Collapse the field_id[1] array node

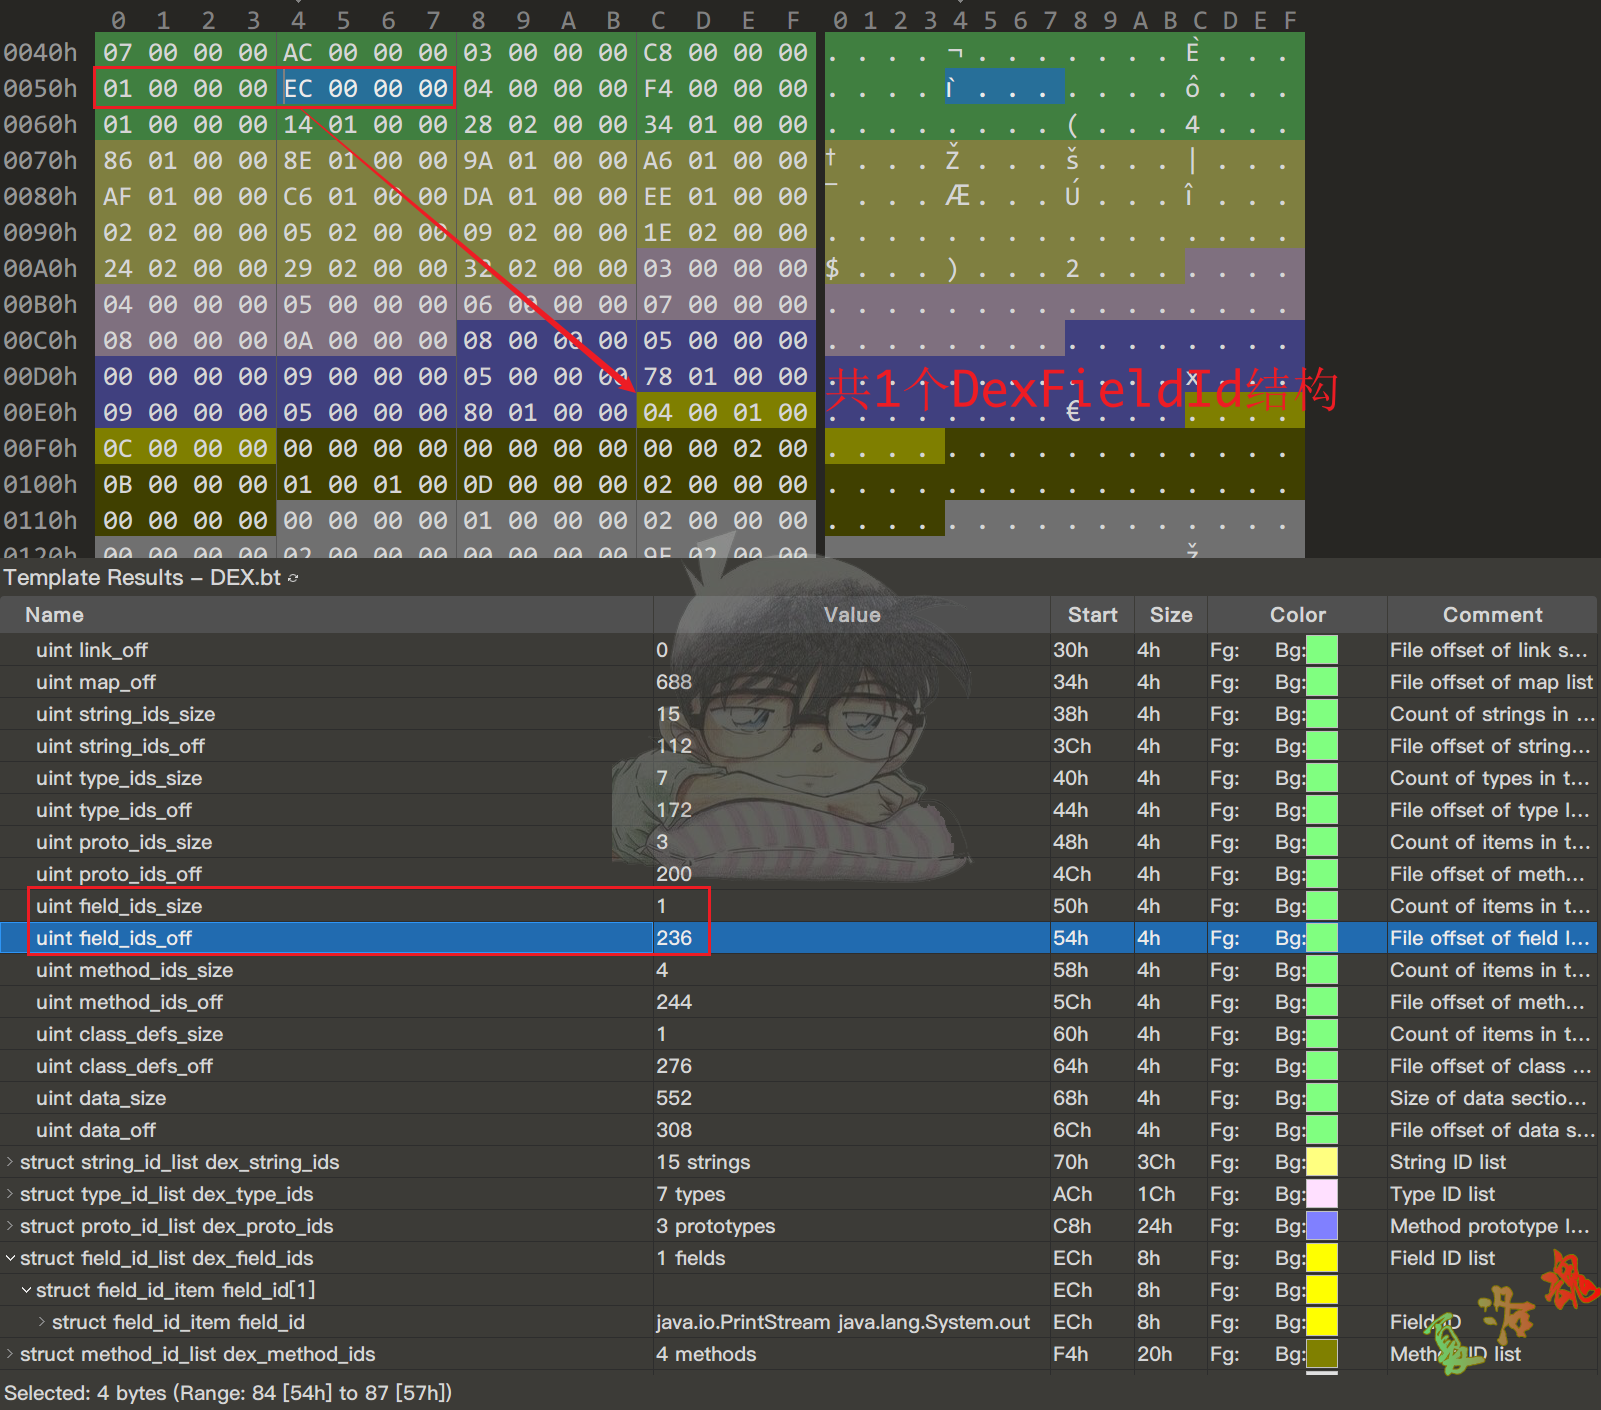(x=26, y=1290)
